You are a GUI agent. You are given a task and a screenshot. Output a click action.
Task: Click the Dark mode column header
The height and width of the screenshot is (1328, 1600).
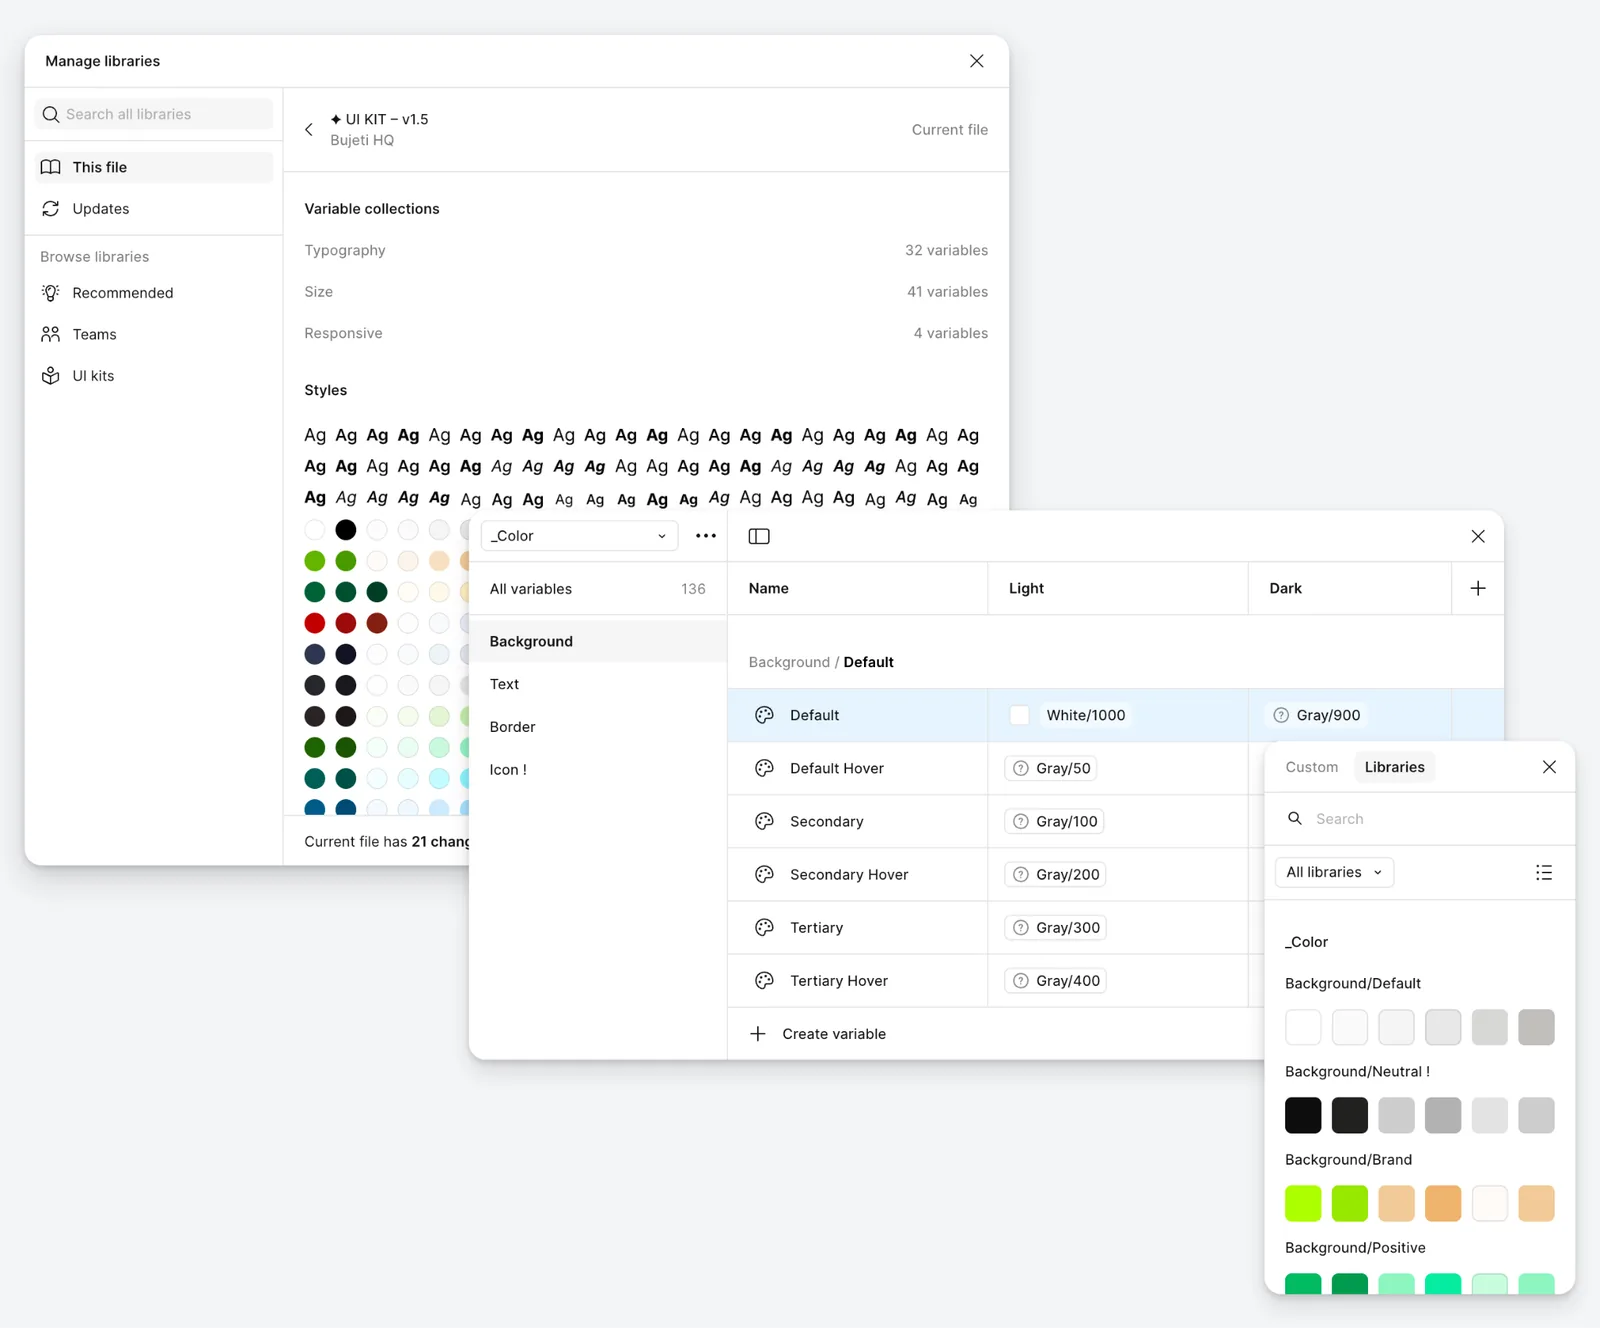tap(1350, 588)
